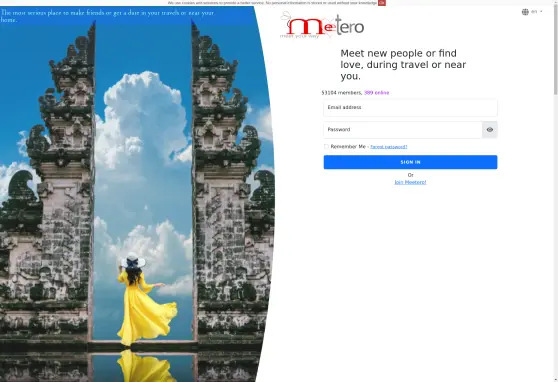The image size is (558, 382).
Task: Click the 'Meet new people or find love' heading
Action: tap(403, 65)
